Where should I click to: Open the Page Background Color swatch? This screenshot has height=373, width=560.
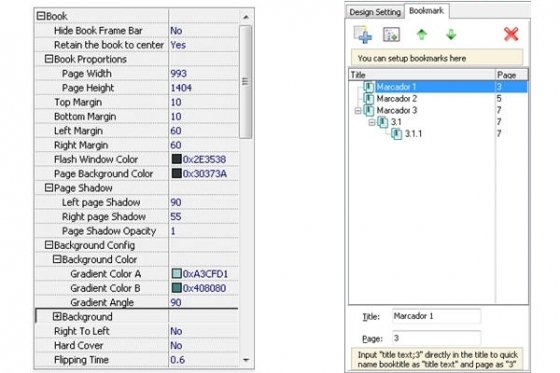pos(176,173)
